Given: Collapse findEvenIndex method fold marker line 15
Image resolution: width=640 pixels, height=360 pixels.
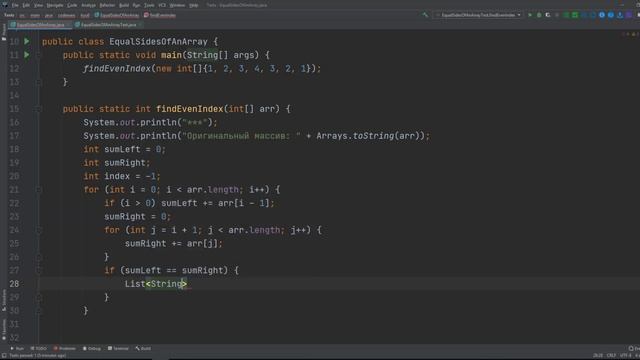Looking at the screenshot, I should pyautogui.click(x=38, y=109).
